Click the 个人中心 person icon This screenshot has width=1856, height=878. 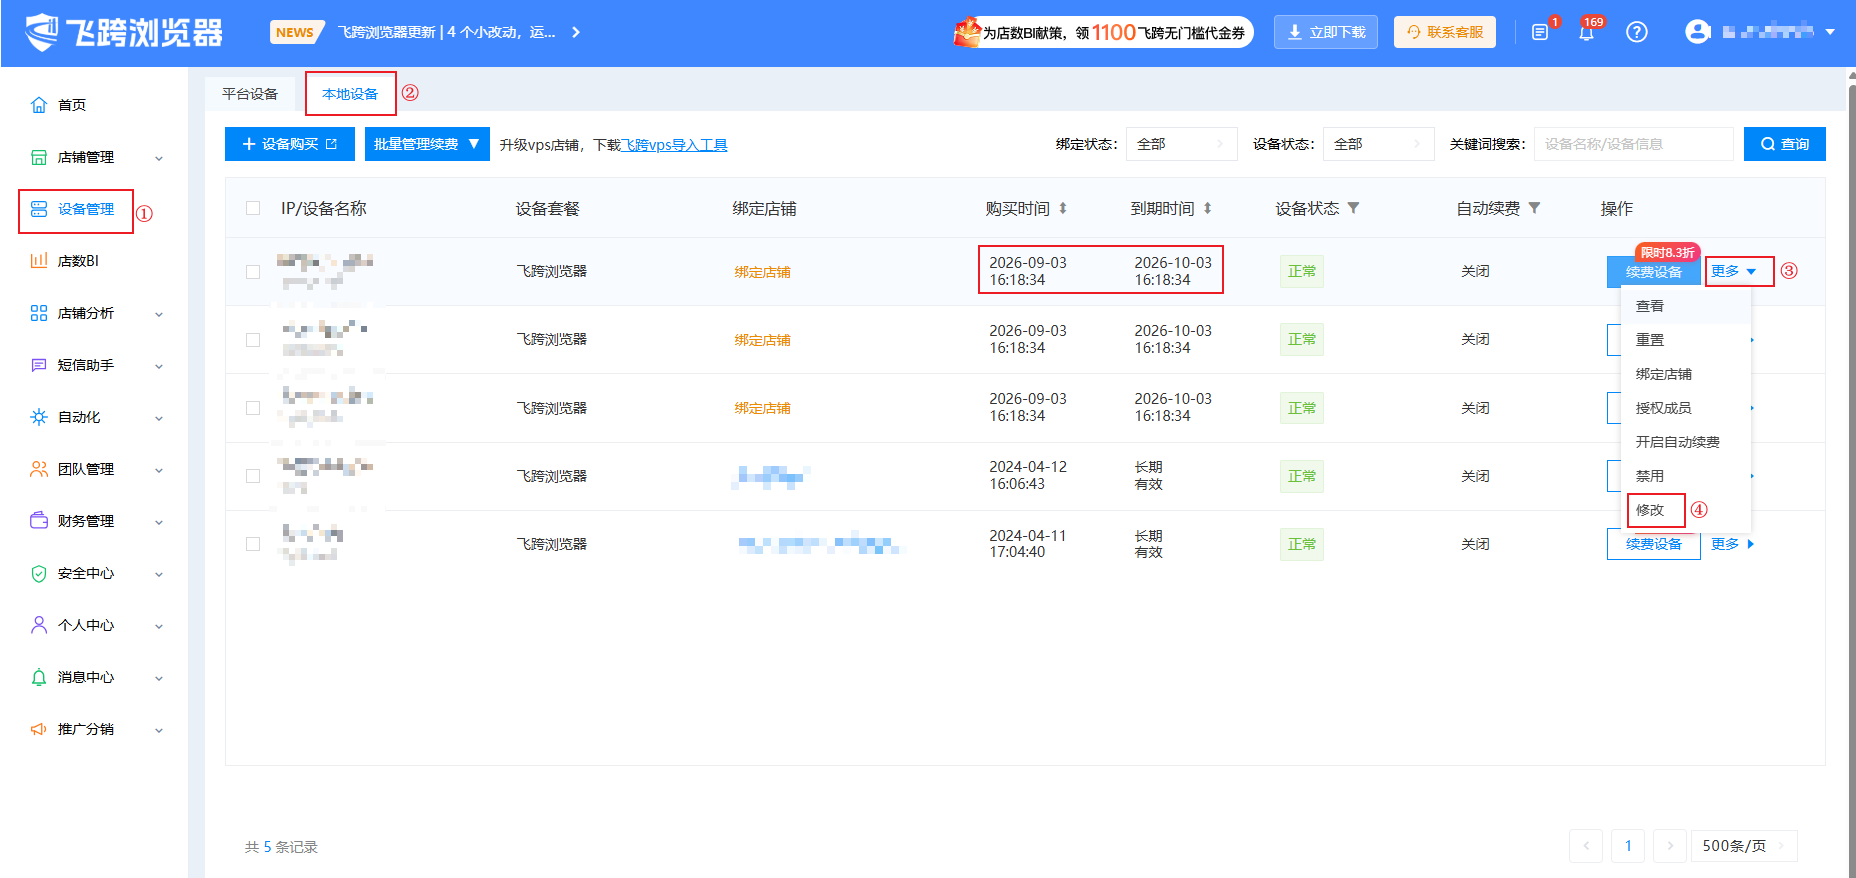point(39,625)
